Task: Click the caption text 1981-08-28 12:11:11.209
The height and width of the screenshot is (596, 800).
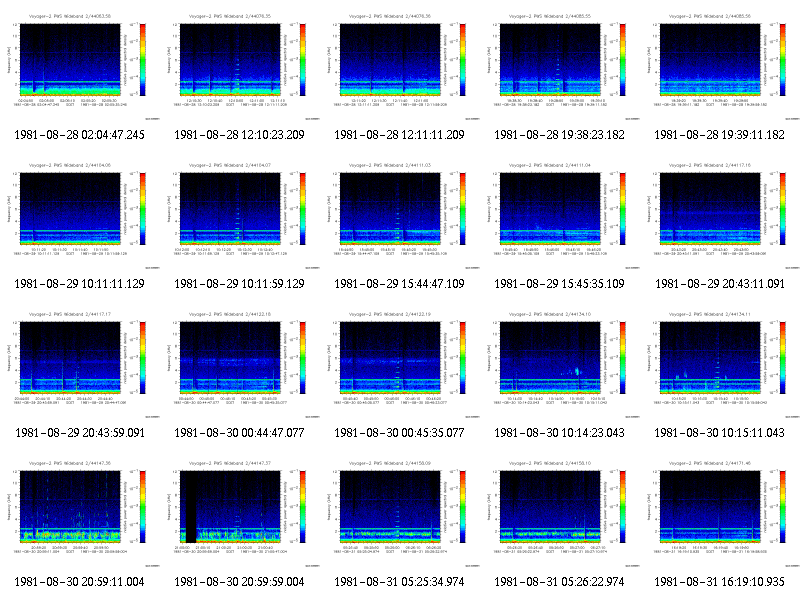Action: pyautogui.click(x=399, y=135)
